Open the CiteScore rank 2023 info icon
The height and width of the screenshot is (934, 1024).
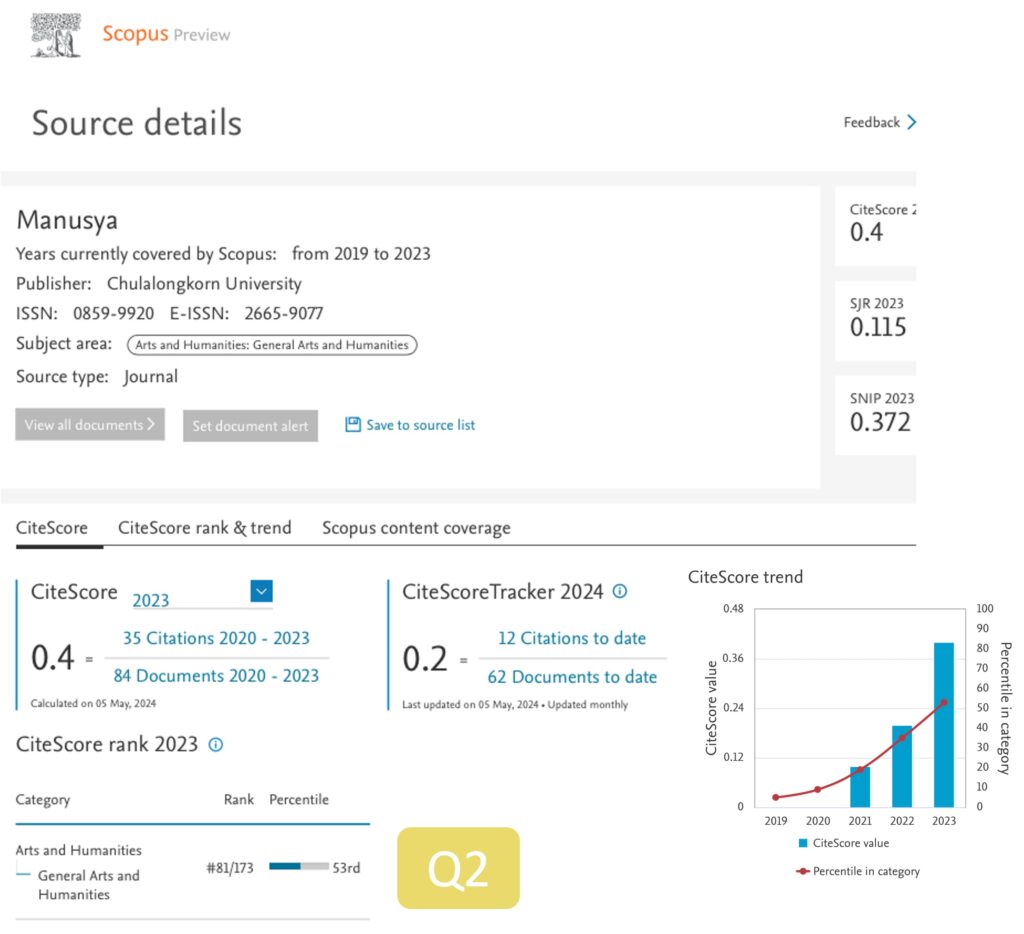(216, 745)
